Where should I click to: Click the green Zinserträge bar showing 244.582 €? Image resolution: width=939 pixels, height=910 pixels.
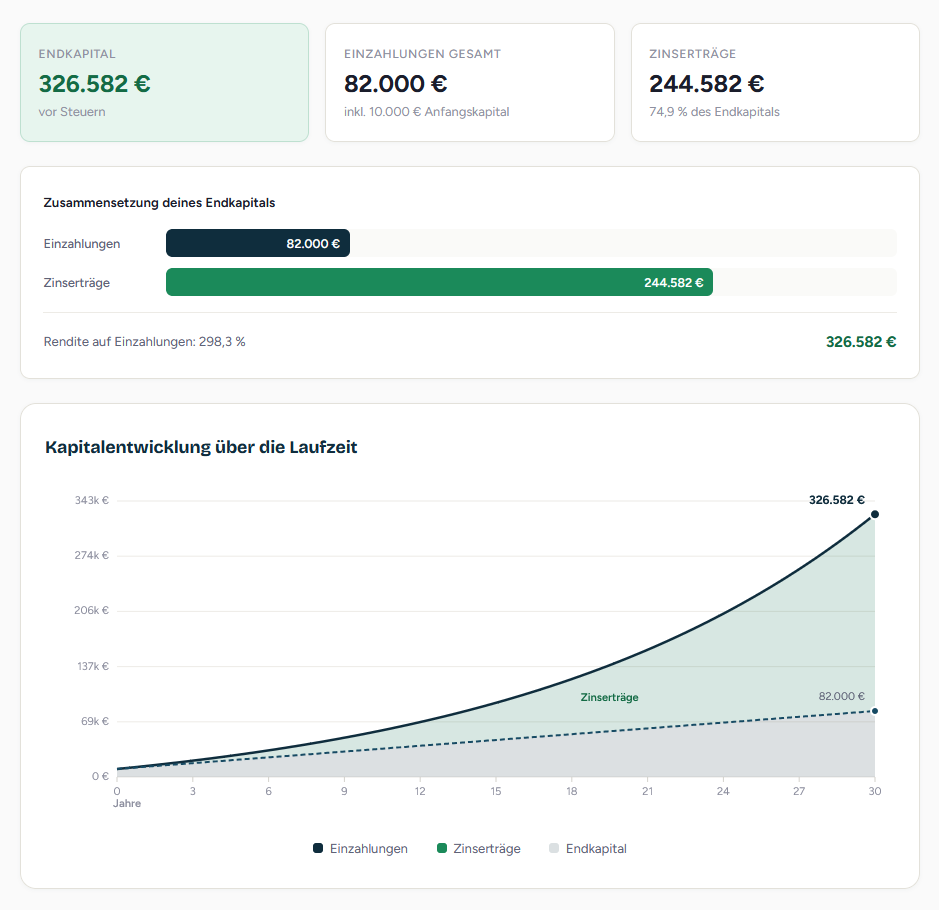coord(439,283)
